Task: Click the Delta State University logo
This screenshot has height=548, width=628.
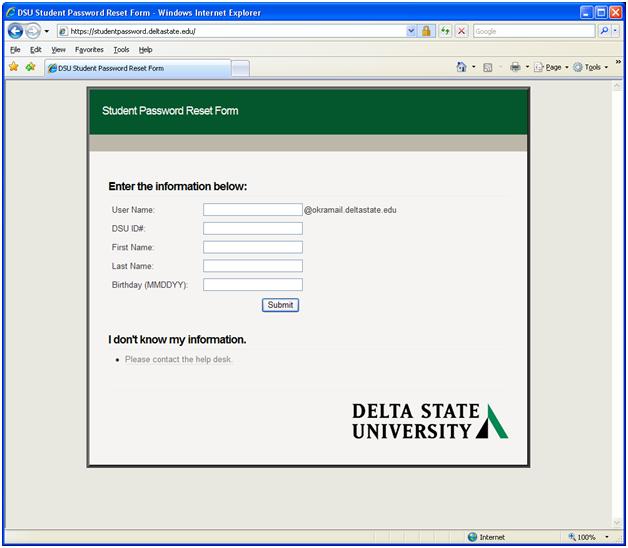Action: click(430, 421)
